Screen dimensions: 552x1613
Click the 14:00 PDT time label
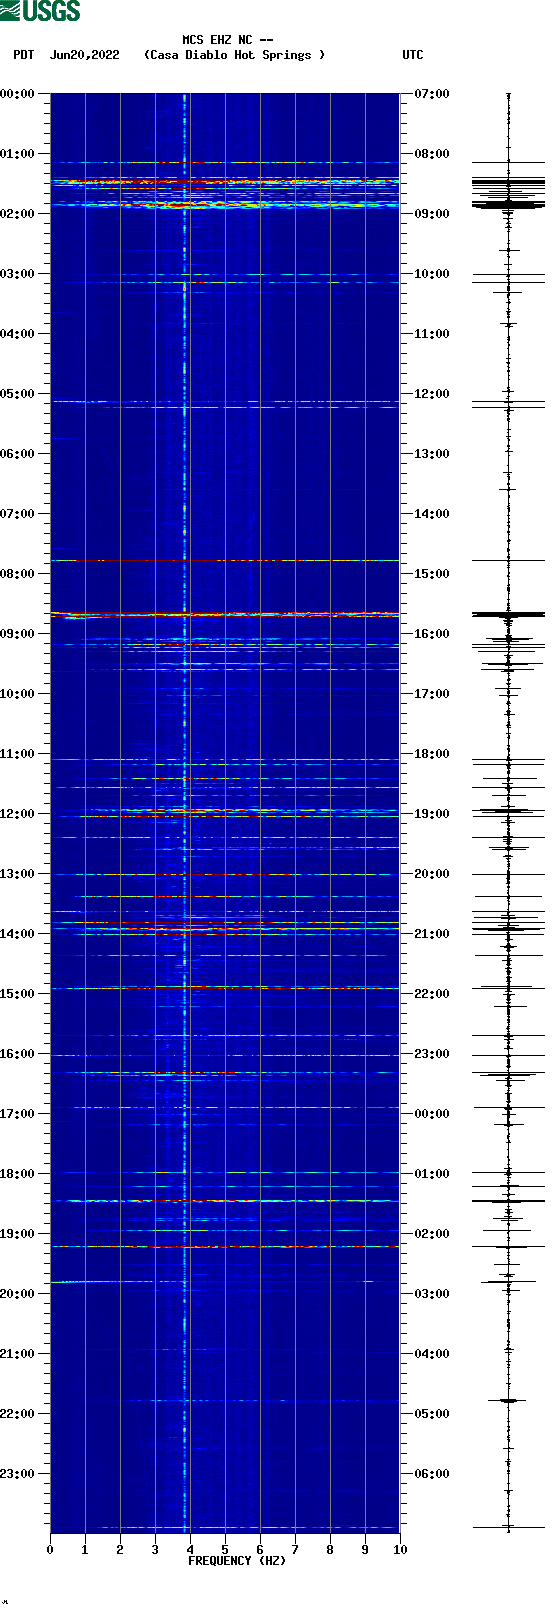pos(18,934)
